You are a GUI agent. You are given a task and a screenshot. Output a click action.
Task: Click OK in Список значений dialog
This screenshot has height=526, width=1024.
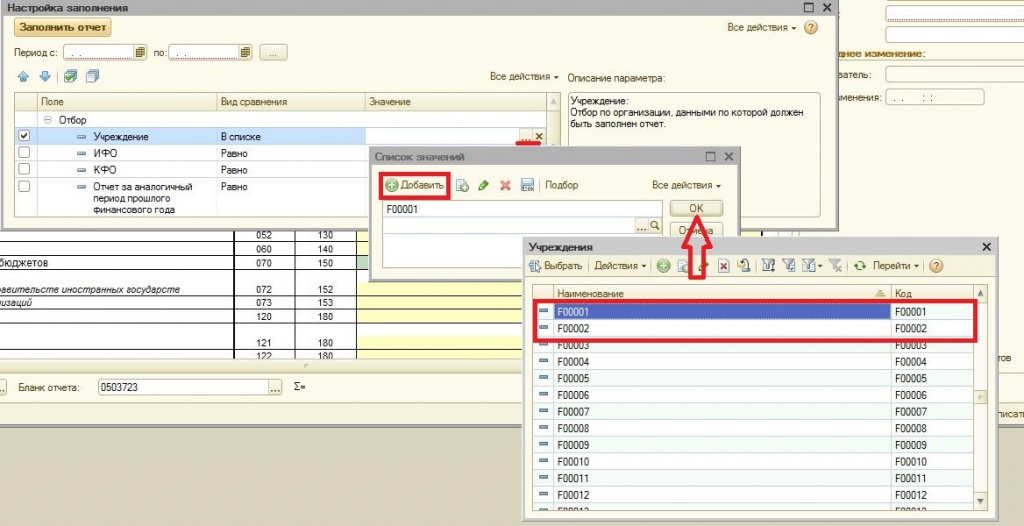pyautogui.click(x=696, y=208)
